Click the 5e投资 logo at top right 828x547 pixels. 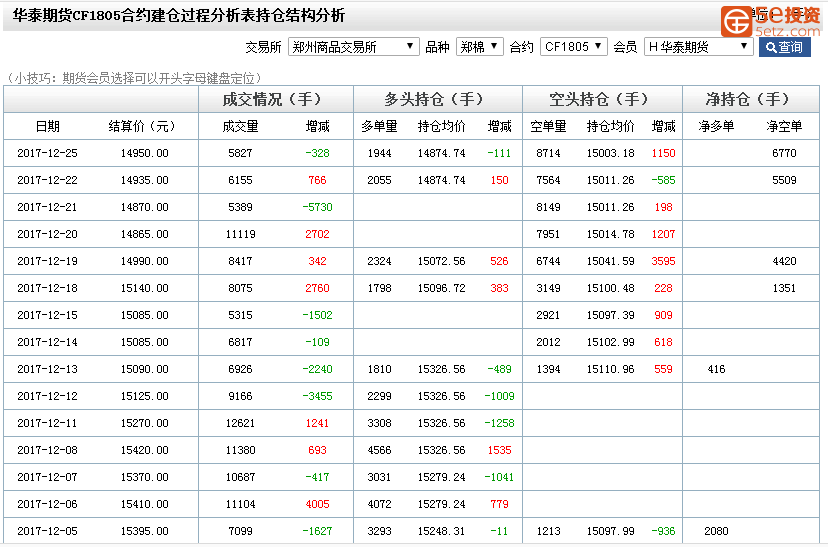[770, 21]
